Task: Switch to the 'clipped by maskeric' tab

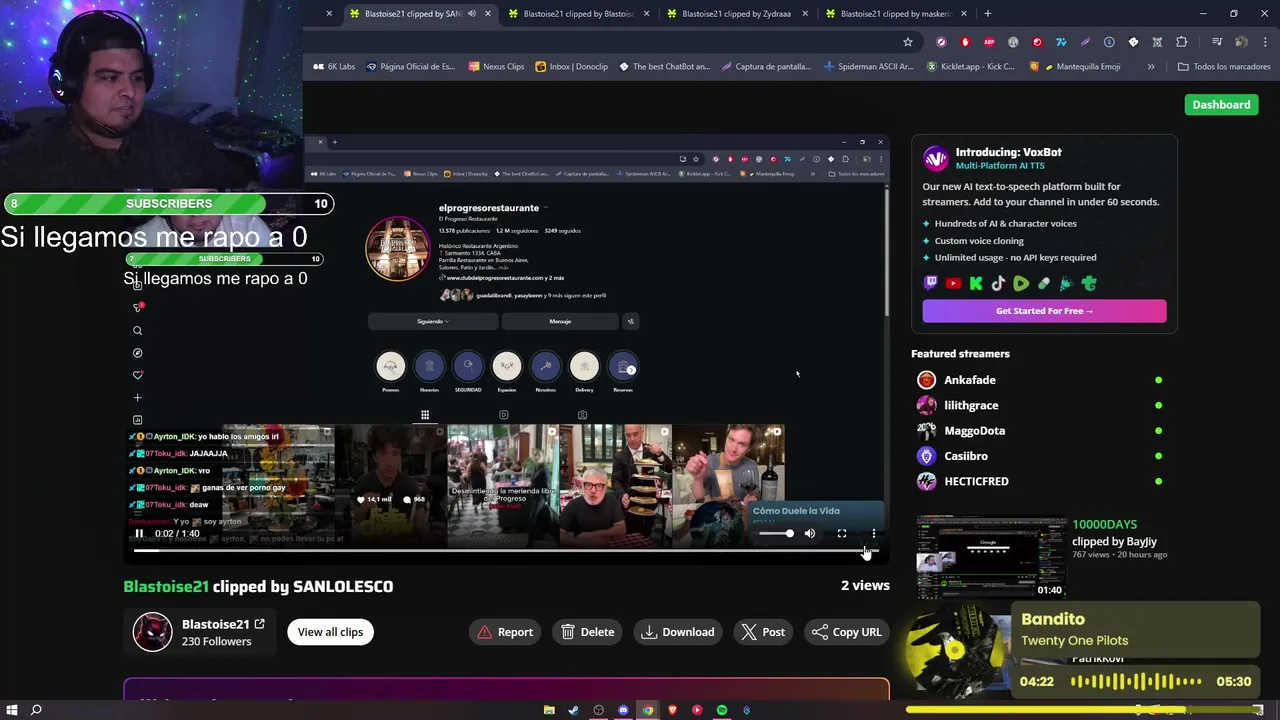Action: click(895, 14)
